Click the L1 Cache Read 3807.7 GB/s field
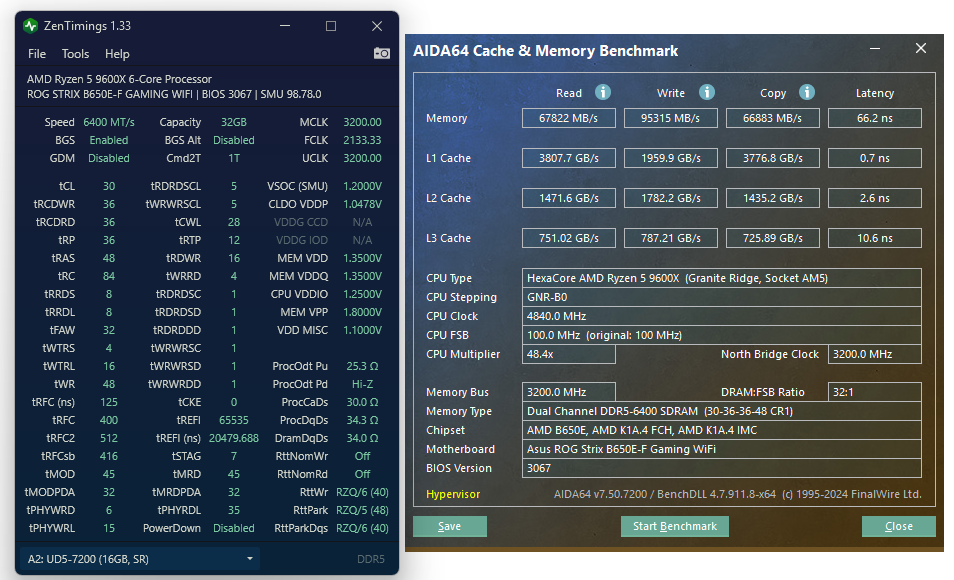This screenshot has height=580, width=954. pos(569,158)
